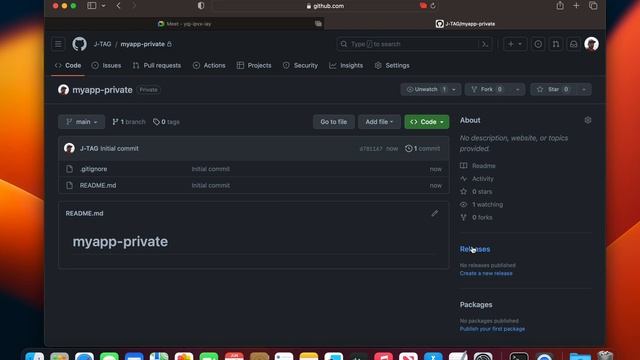Select the J-TAG/myapp-private browser tab
The image size is (640, 360).
465,24
